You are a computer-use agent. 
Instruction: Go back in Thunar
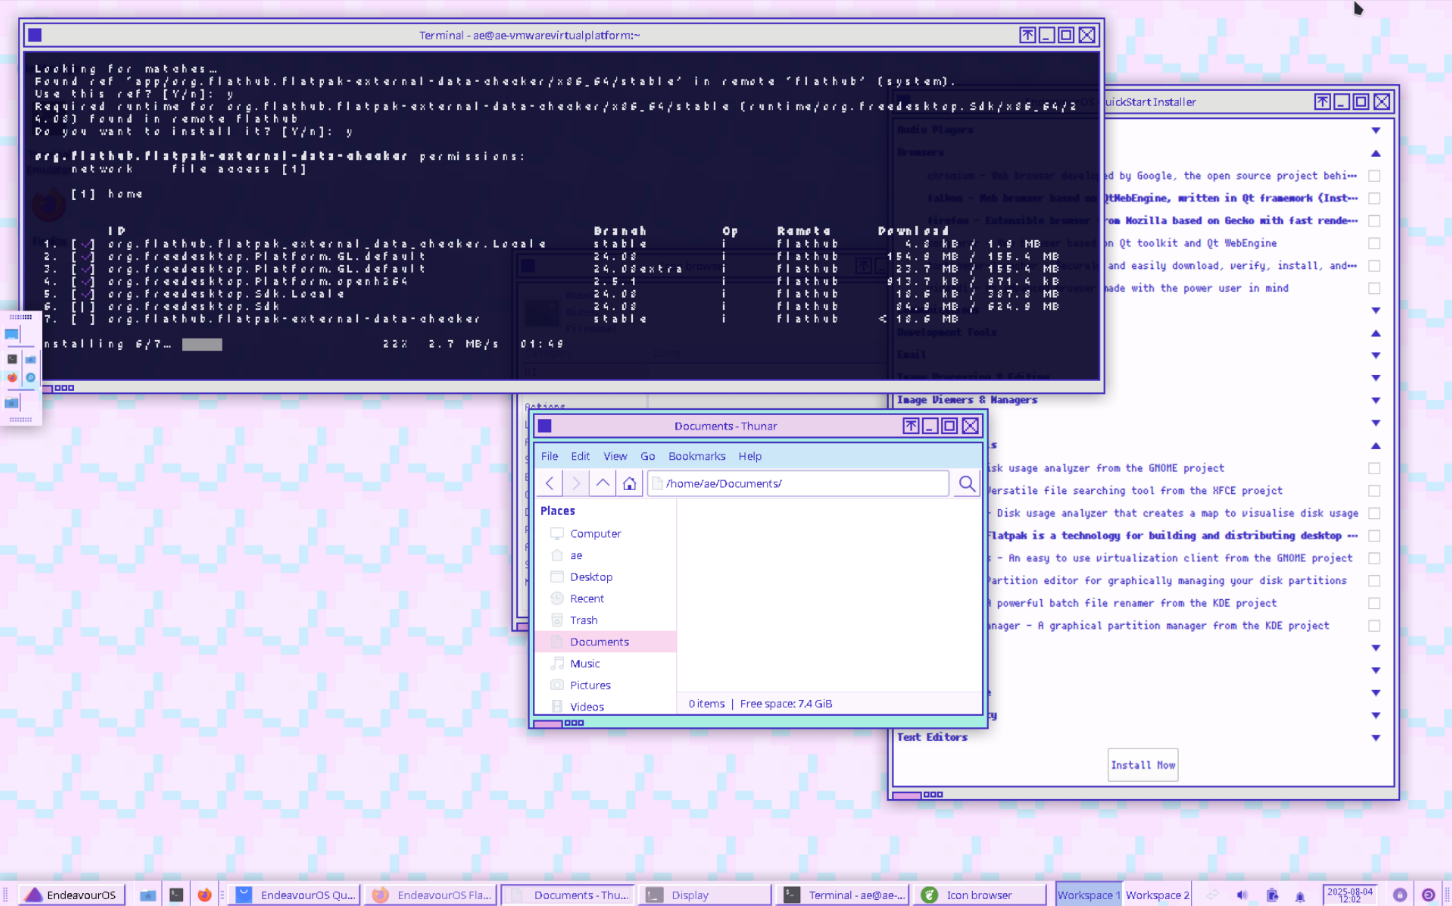[550, 484]
